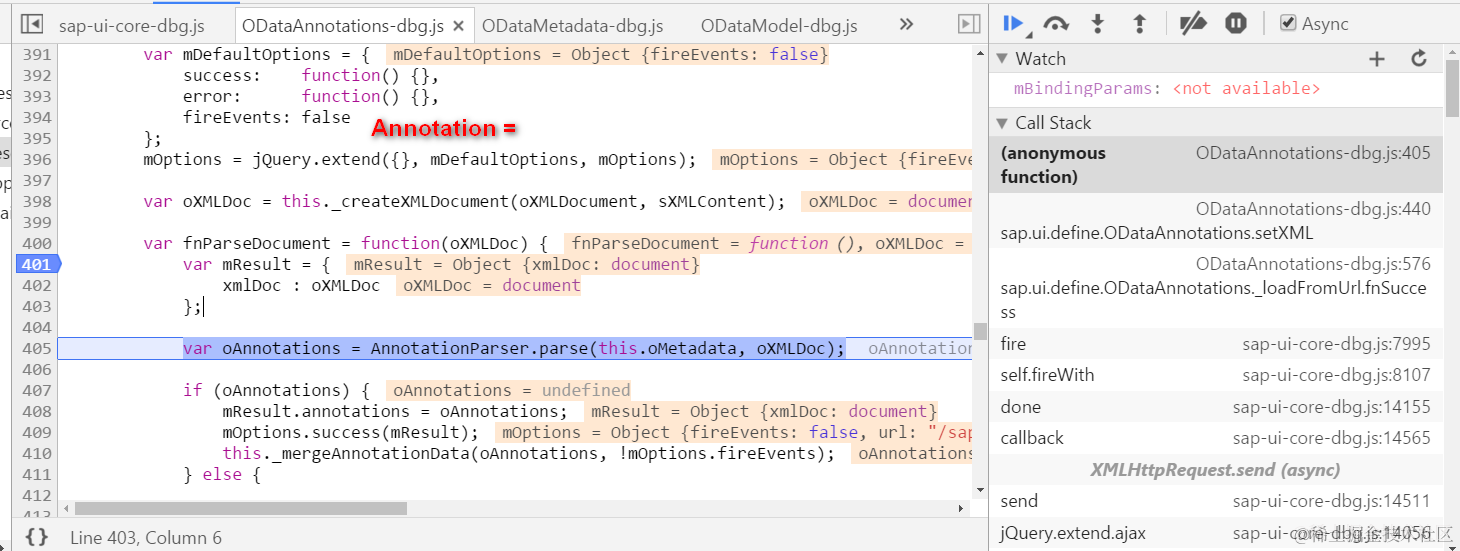Select the done stack frame
The image size is (1460, 551).
[1216, 407]
